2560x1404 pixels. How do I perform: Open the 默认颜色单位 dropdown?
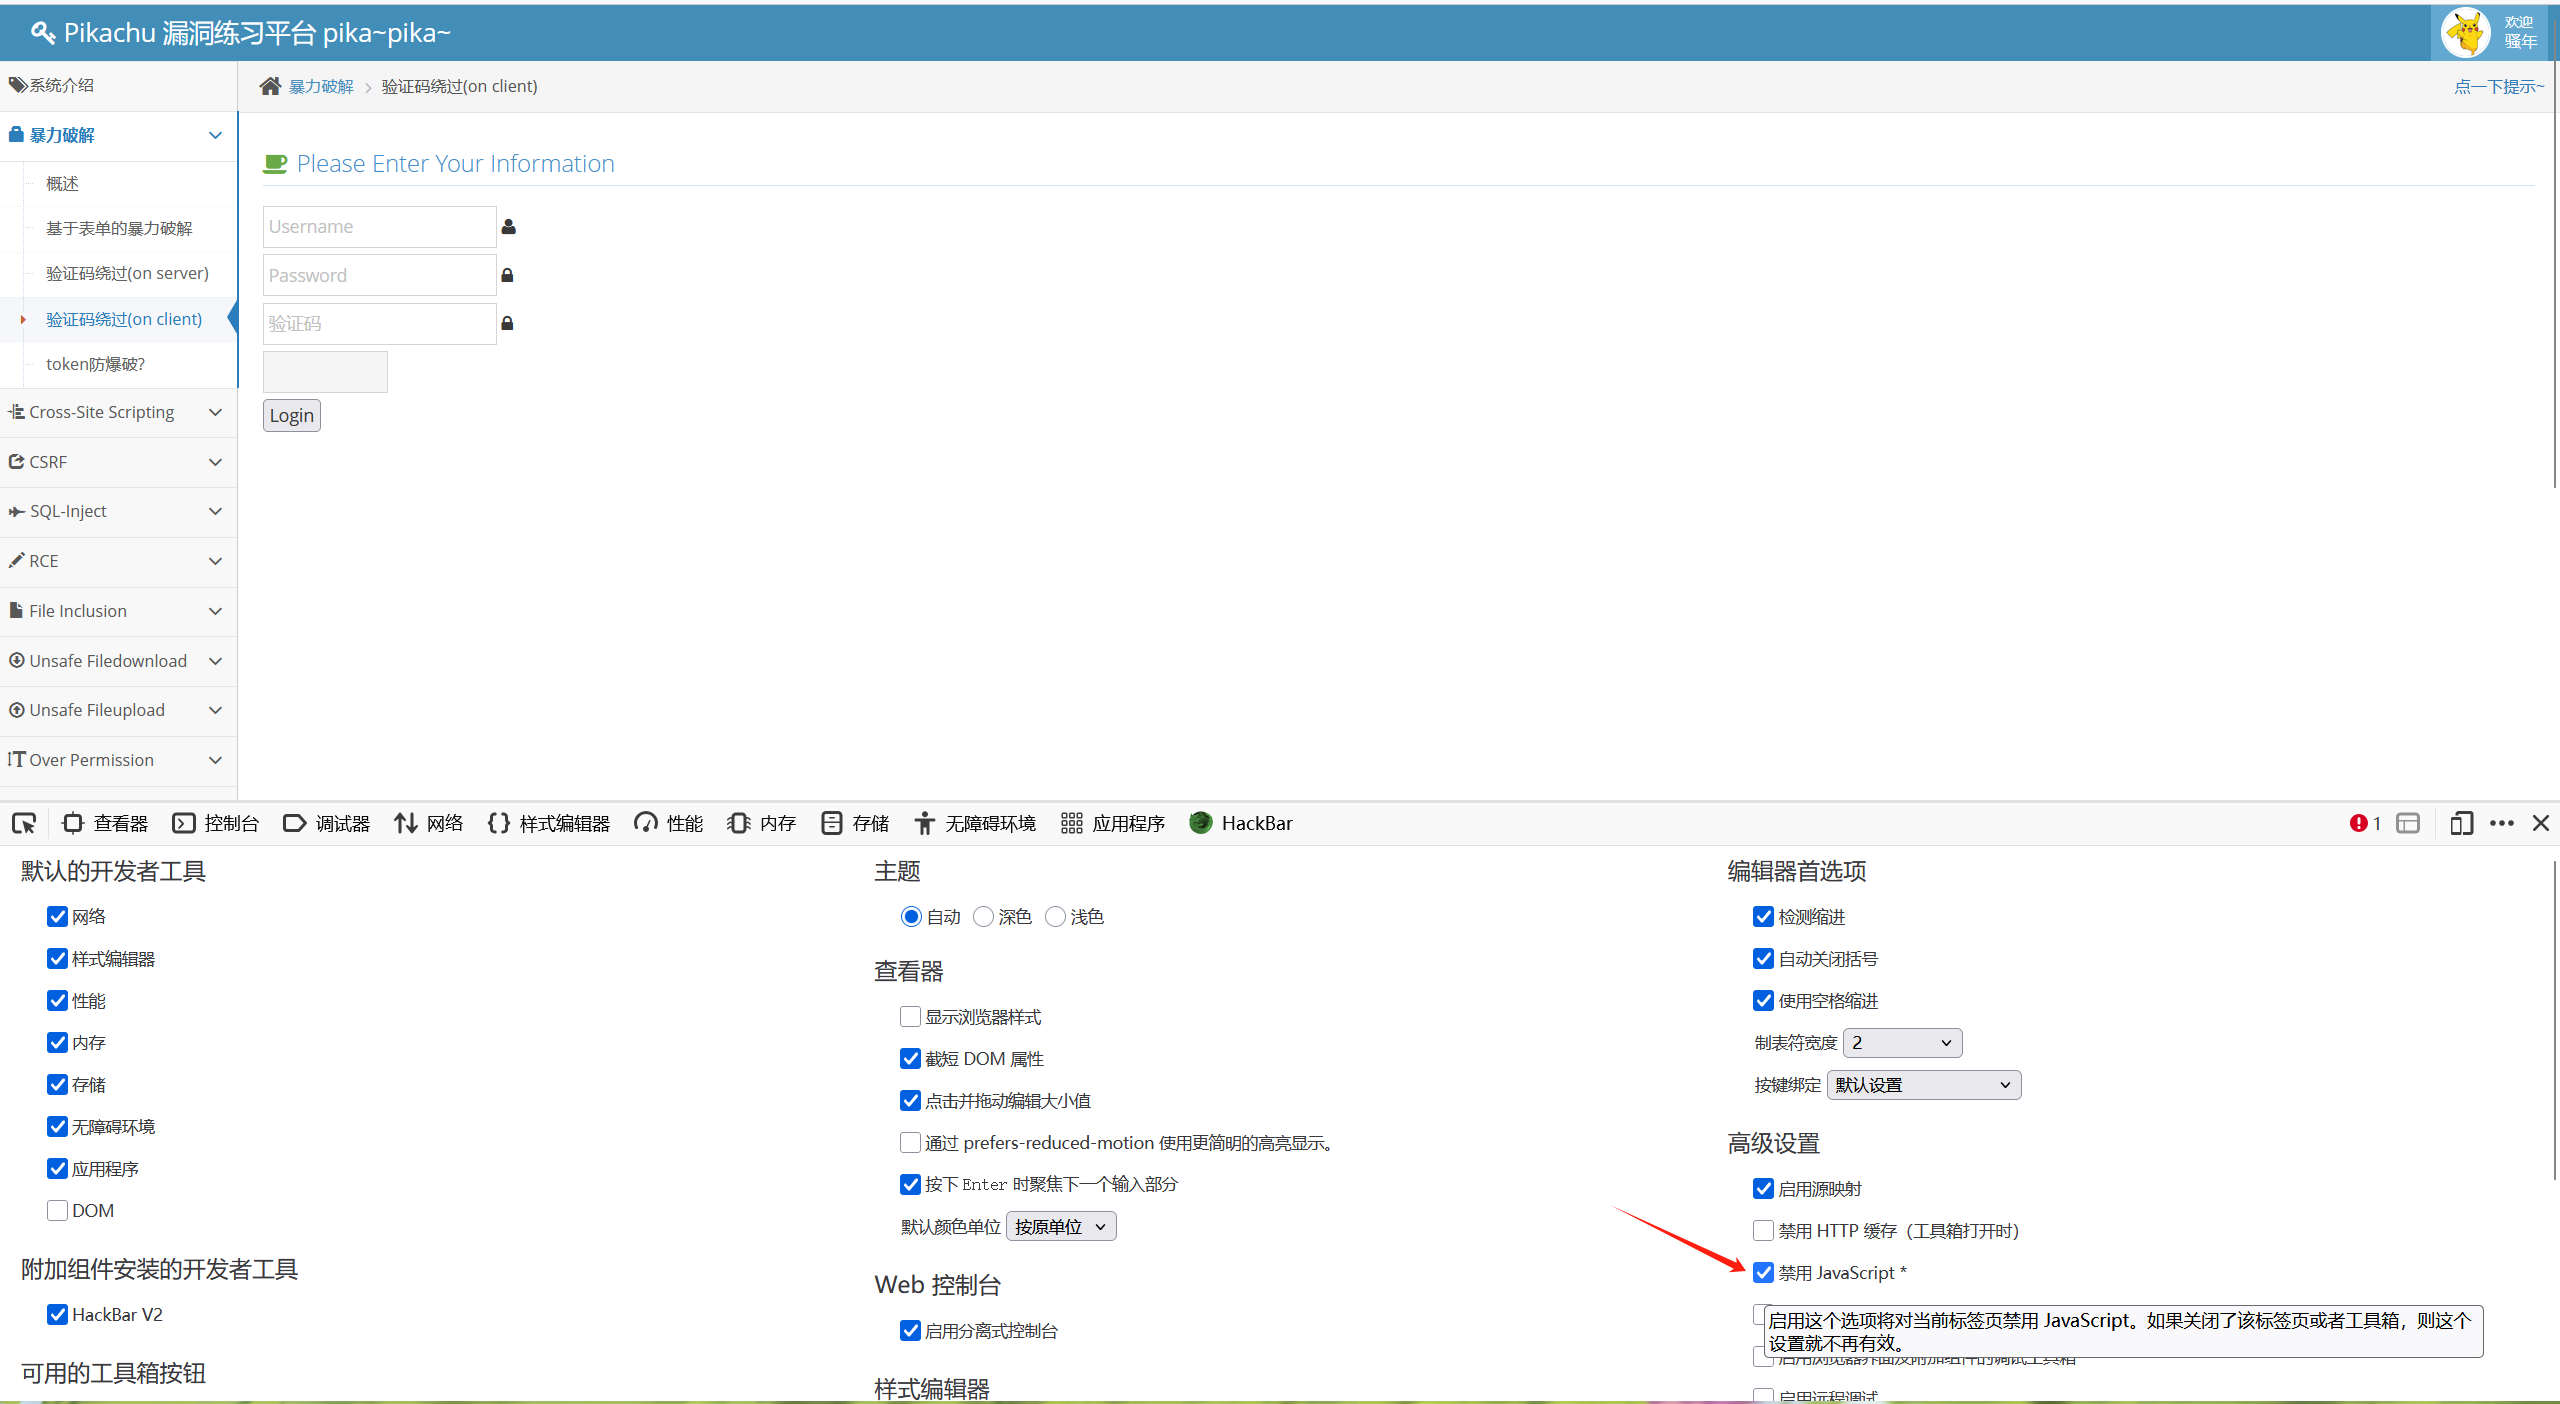point(1060,1226)
